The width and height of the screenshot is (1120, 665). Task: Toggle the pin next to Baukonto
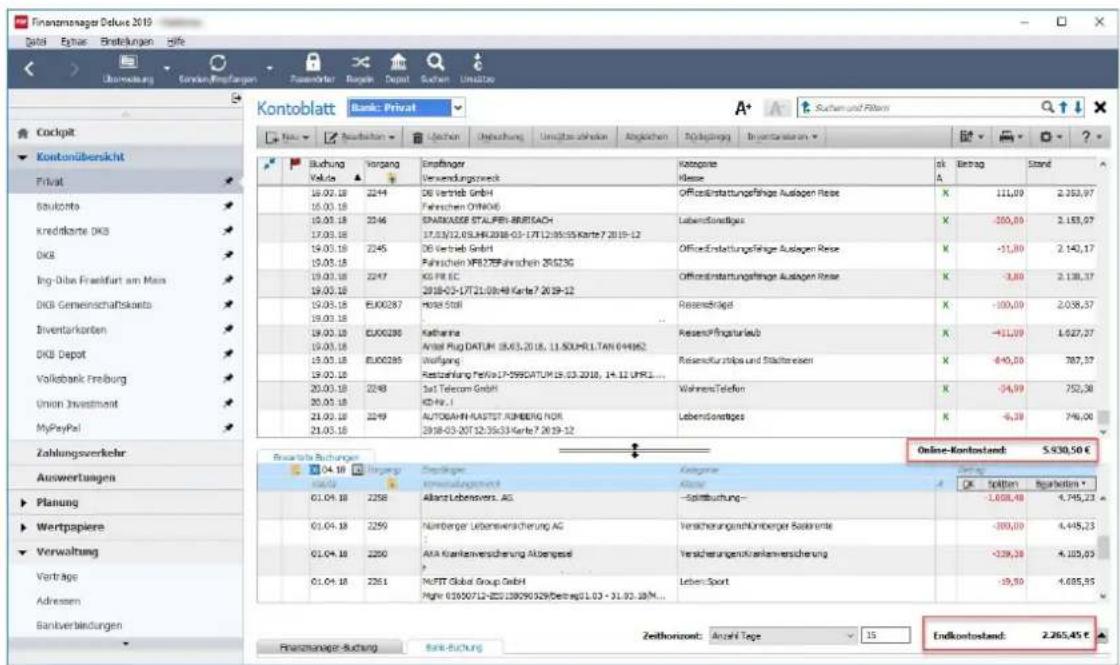(228, 206)
